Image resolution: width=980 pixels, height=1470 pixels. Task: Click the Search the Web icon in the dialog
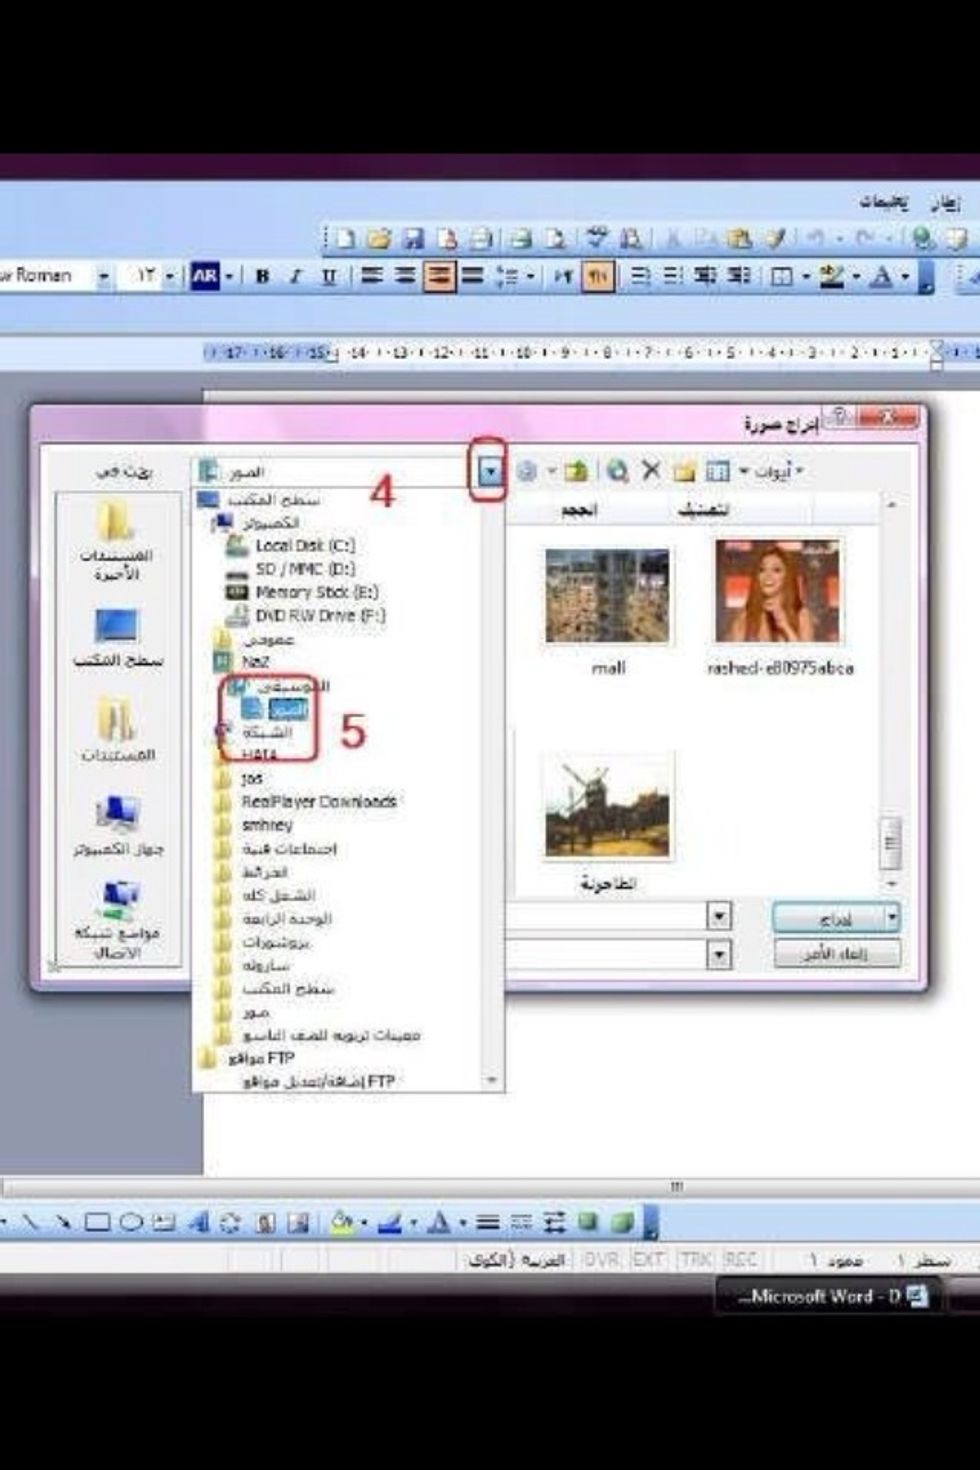click(x=618, y=470)
